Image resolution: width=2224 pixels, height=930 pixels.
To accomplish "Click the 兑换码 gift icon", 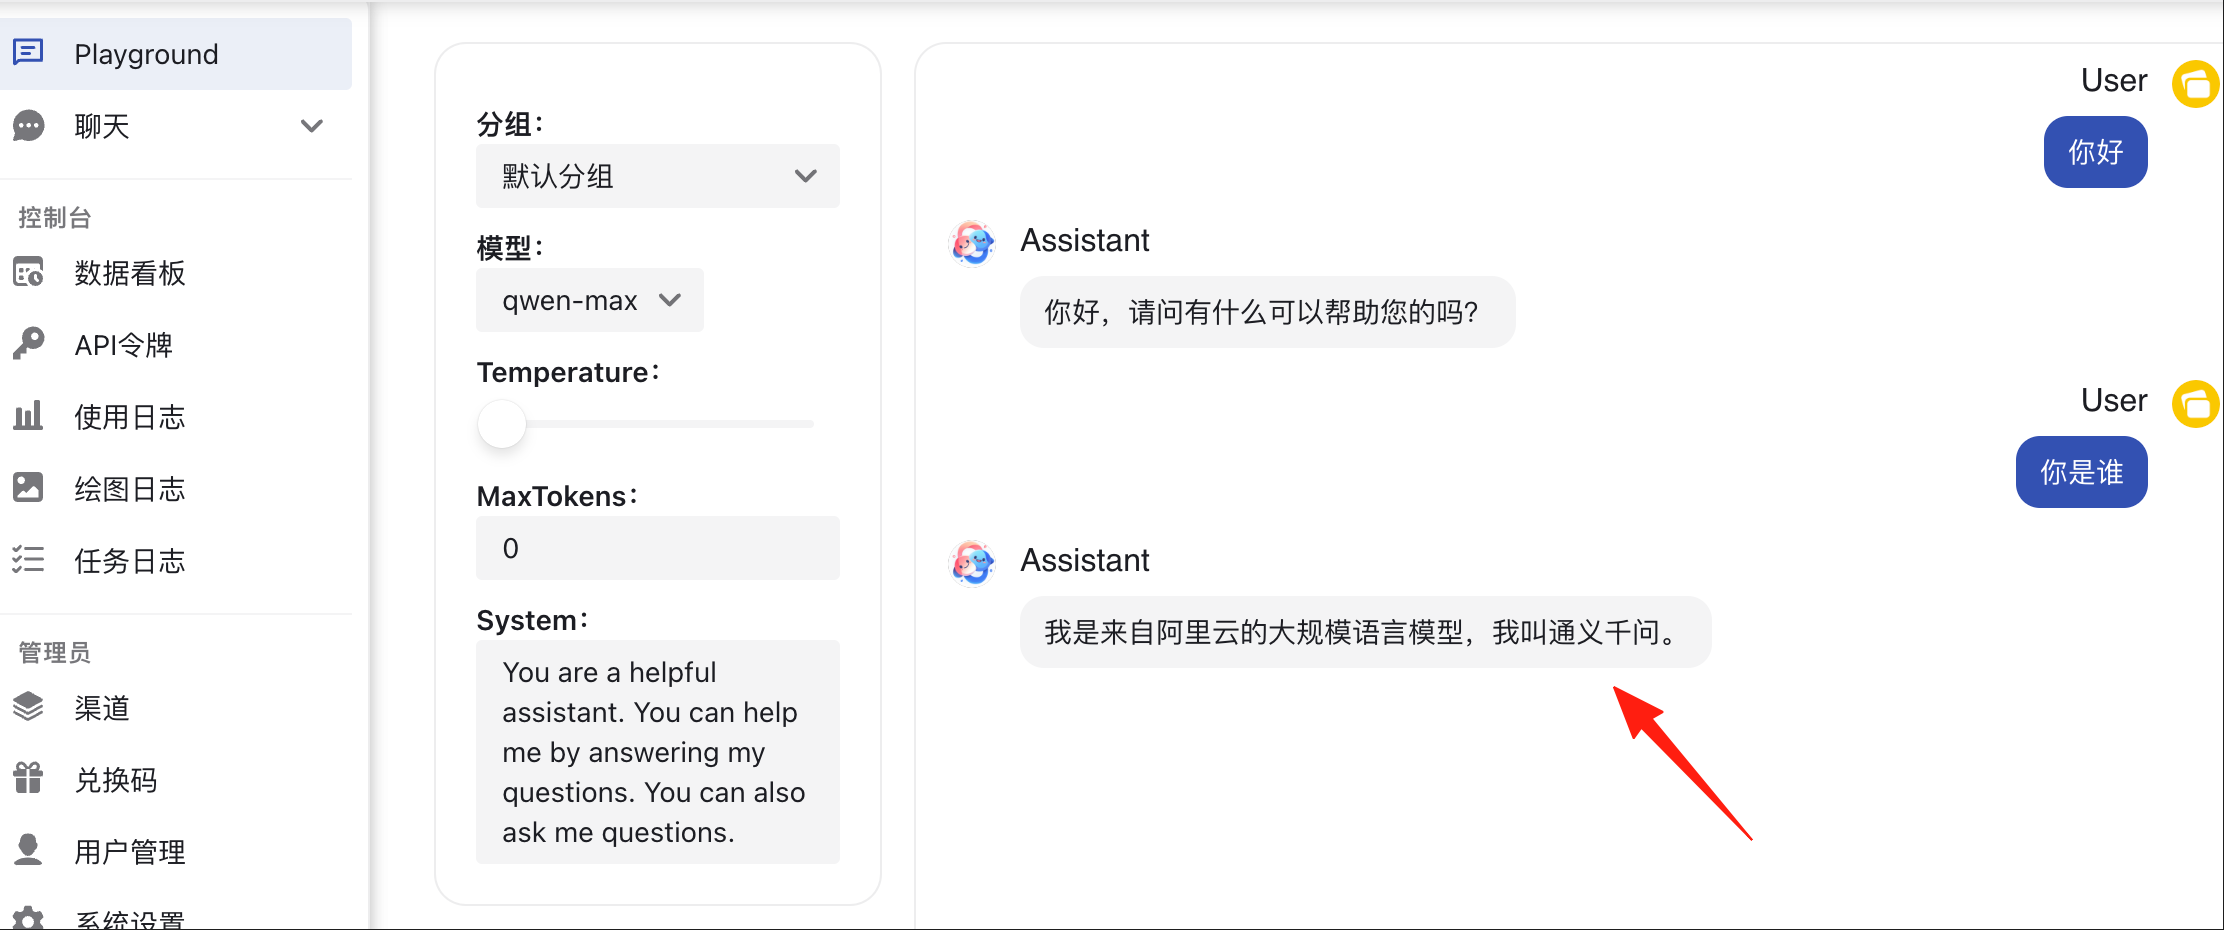I will coord(28,779).
